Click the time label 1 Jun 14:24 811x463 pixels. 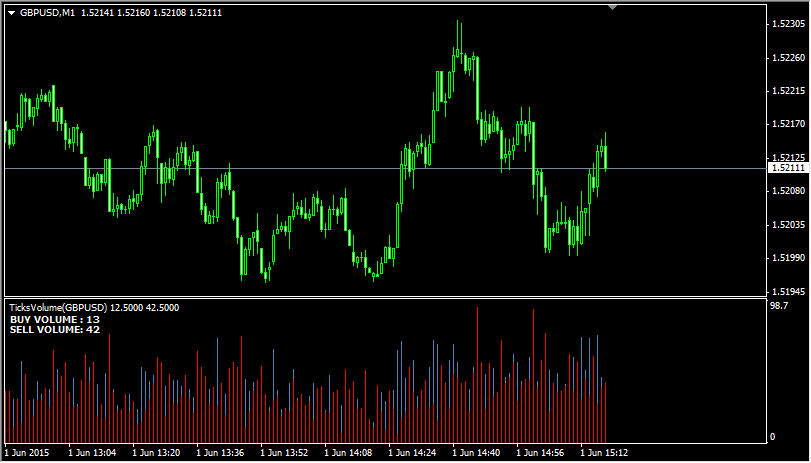pos(413,453)
